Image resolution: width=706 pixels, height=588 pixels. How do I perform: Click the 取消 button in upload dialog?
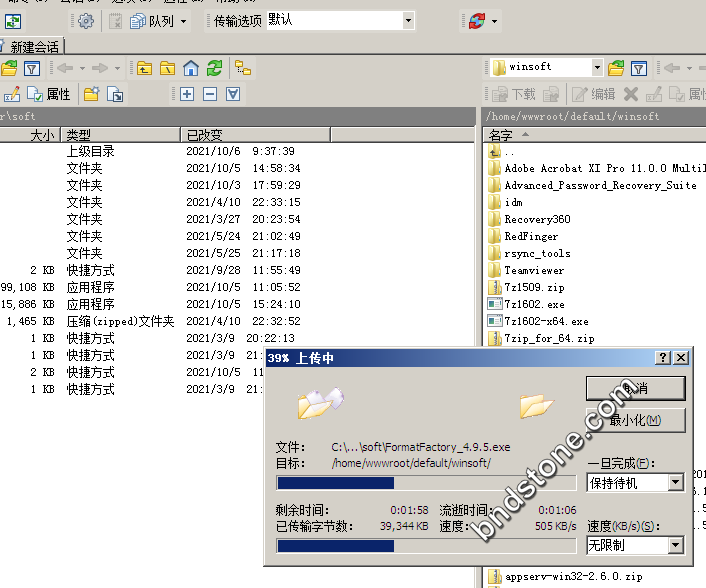click(x=635, y=388)
